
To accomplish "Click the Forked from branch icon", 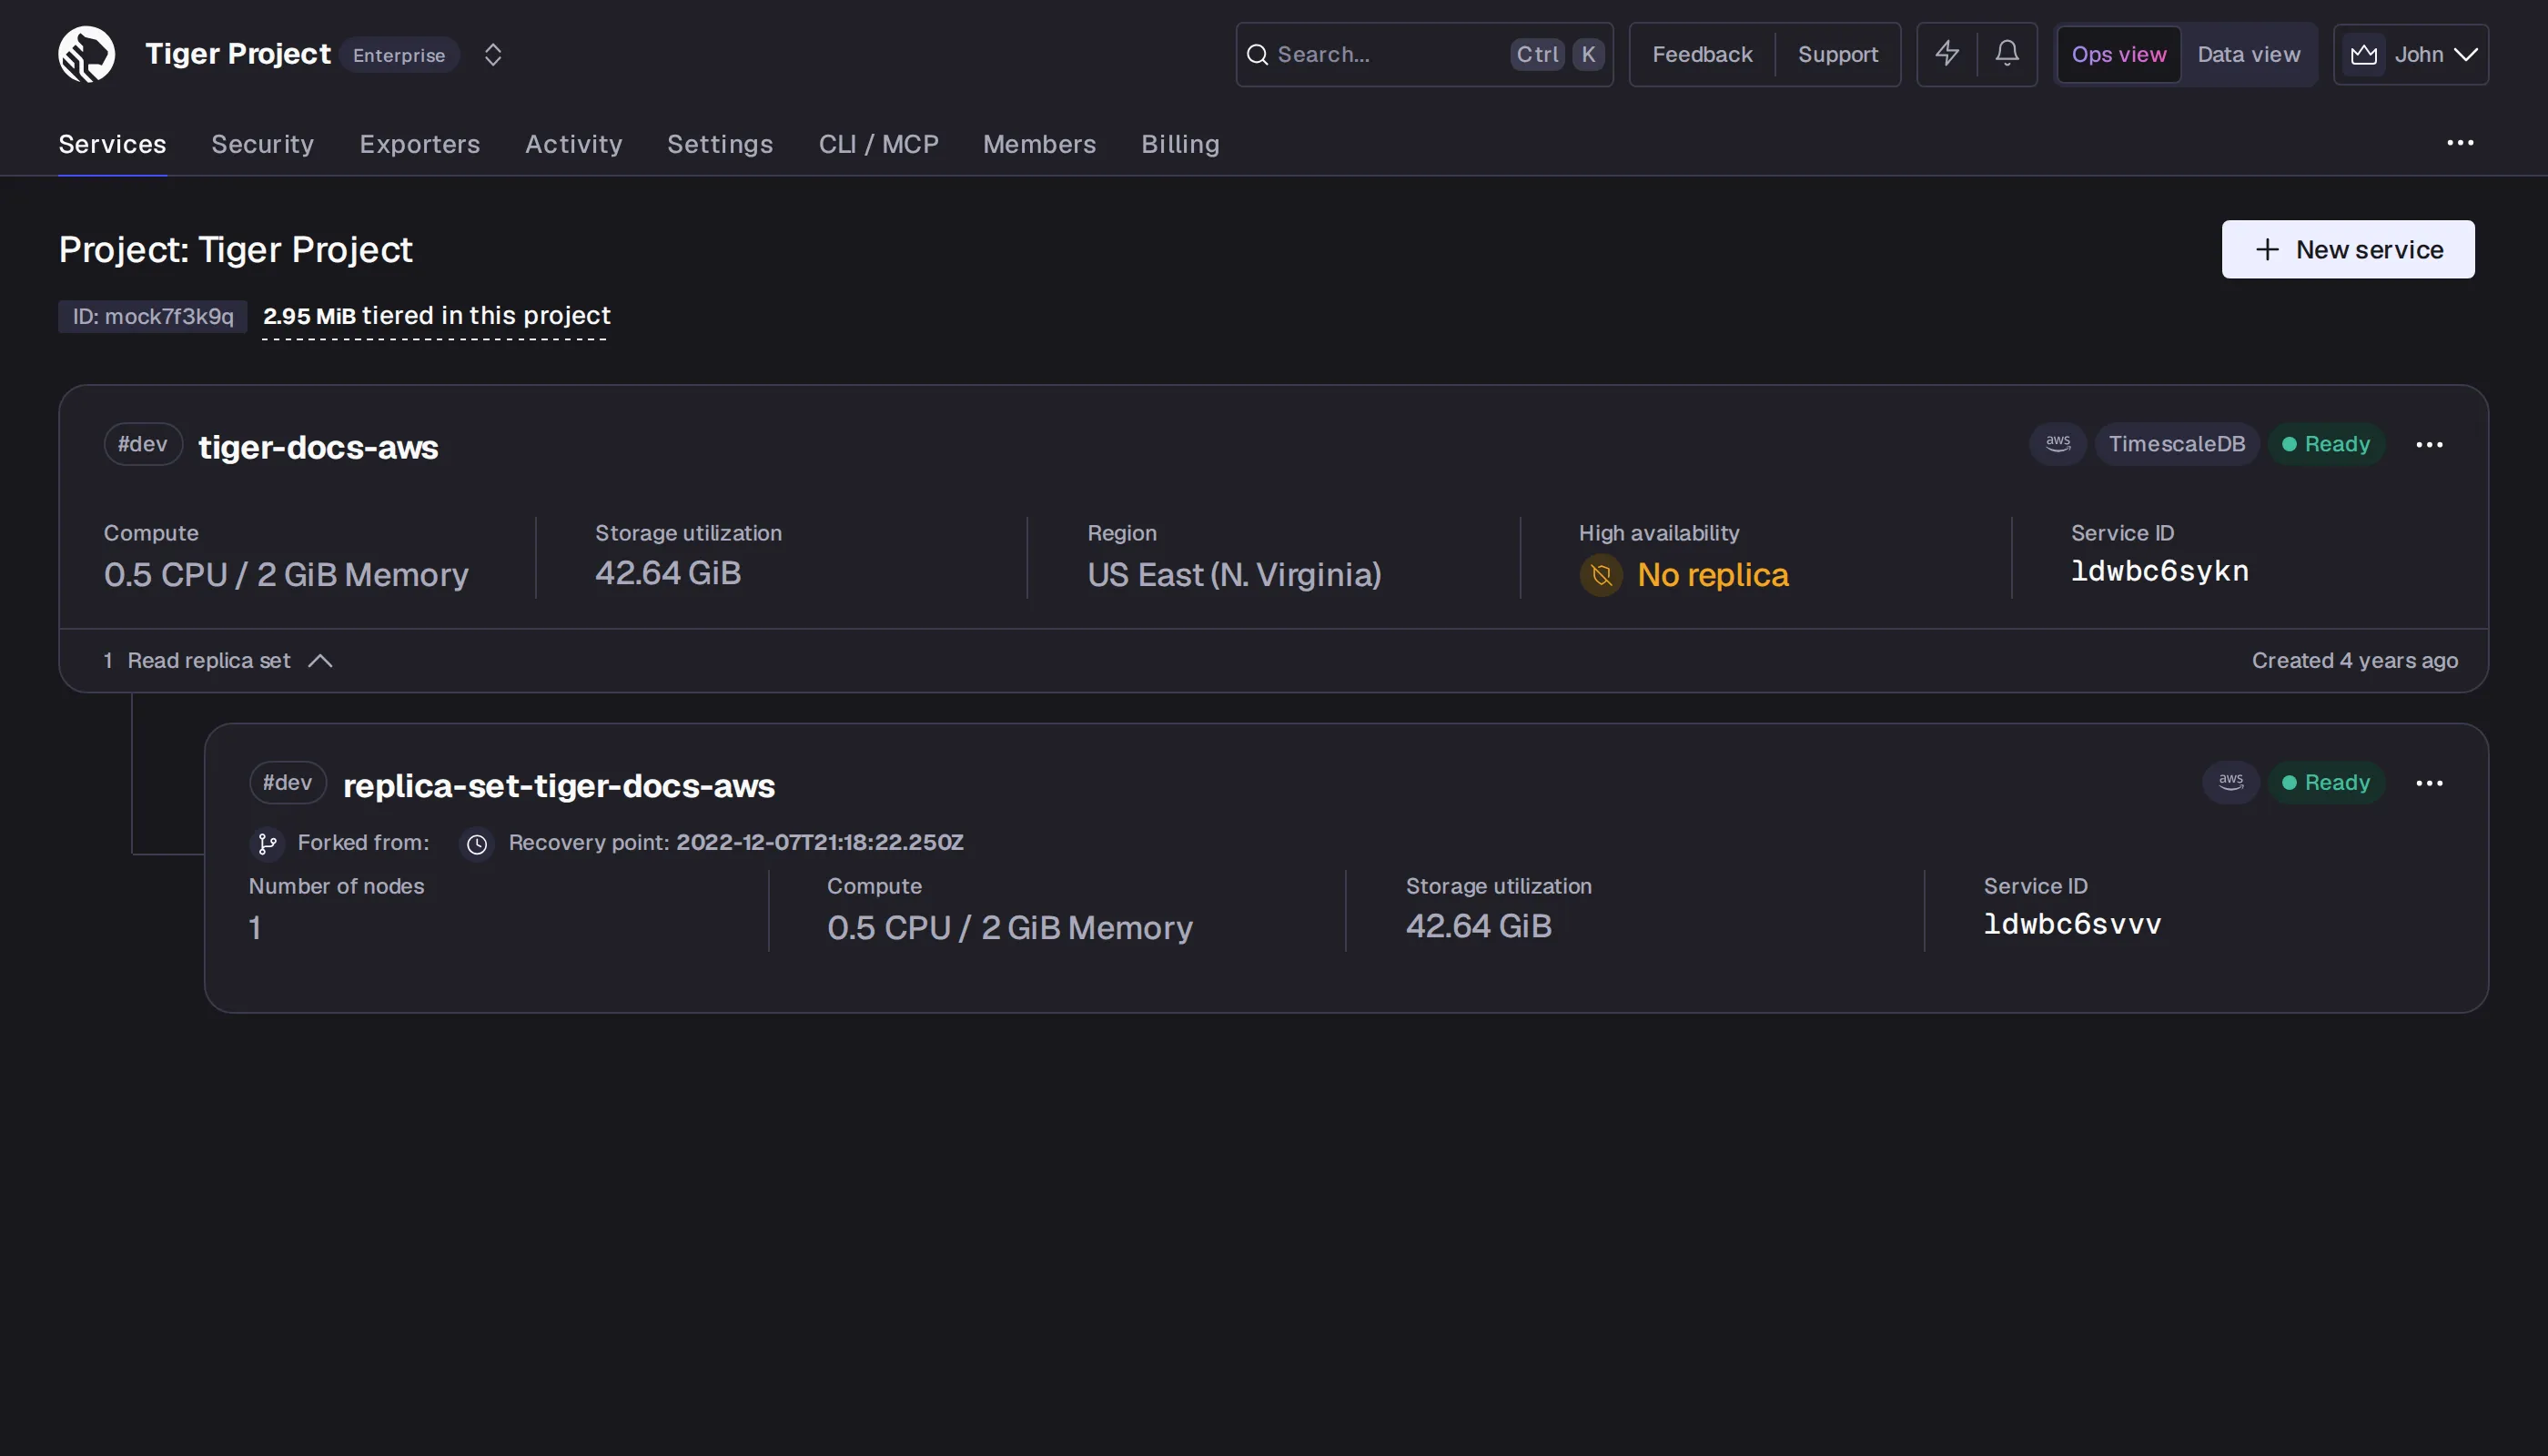I will [266, 844].
